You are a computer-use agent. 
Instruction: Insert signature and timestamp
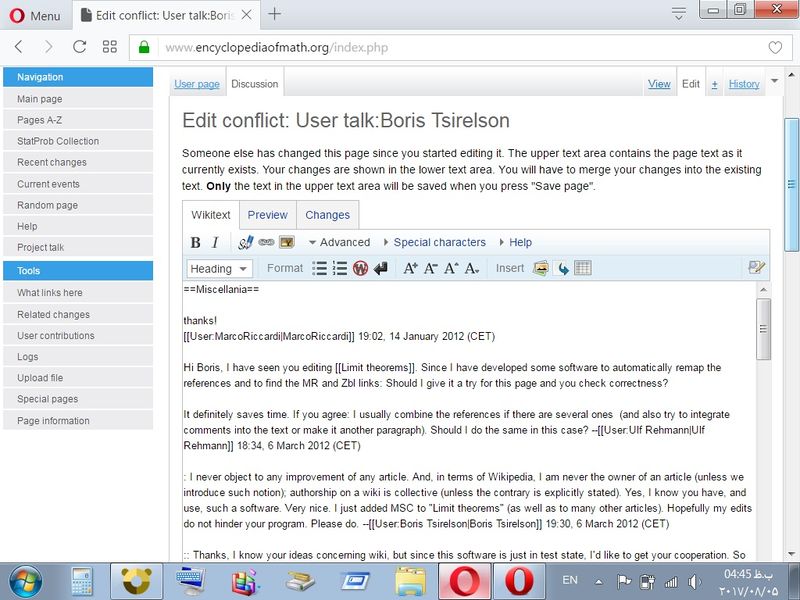245,242
